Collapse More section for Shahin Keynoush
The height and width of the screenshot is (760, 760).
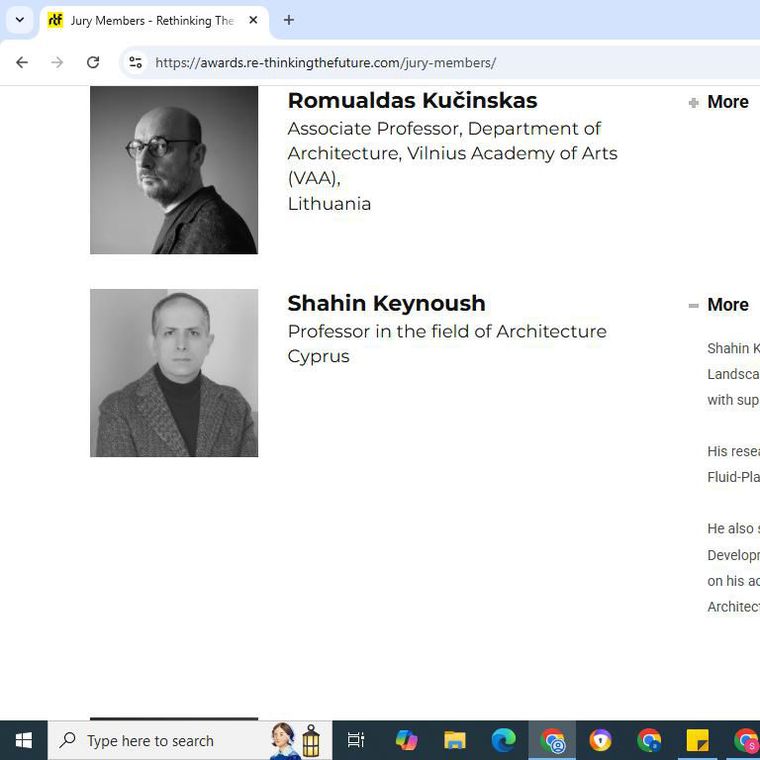click(x=727, y=305)
